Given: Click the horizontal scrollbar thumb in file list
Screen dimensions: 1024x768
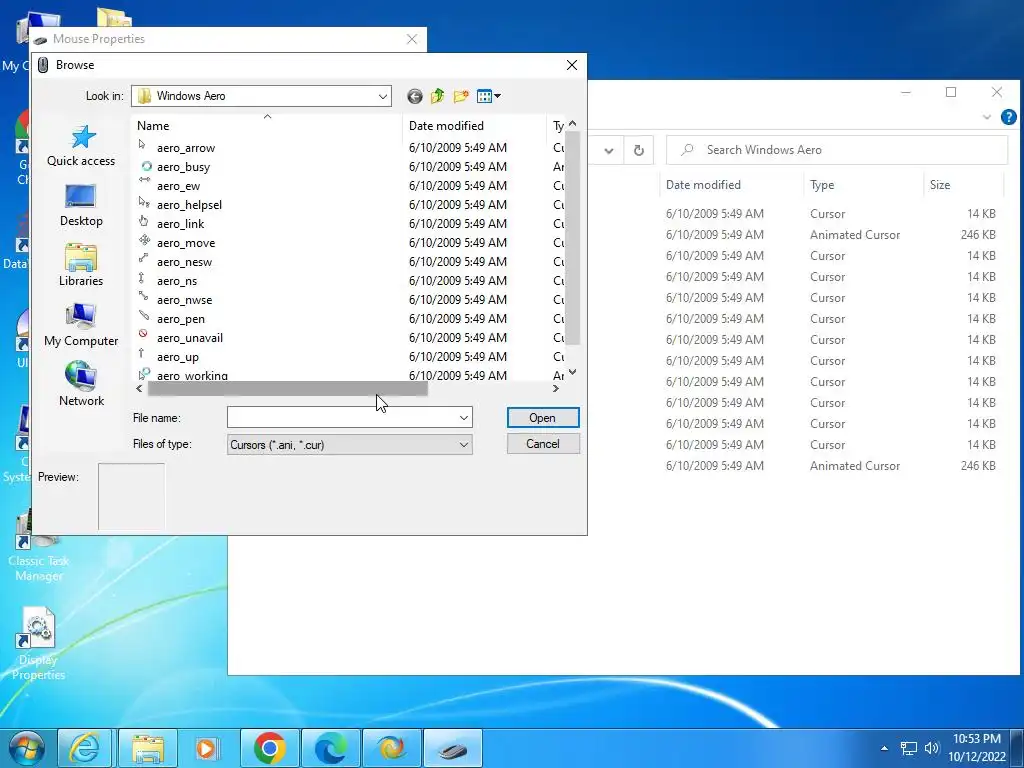Looking at the screenshot, I should 287,389.
